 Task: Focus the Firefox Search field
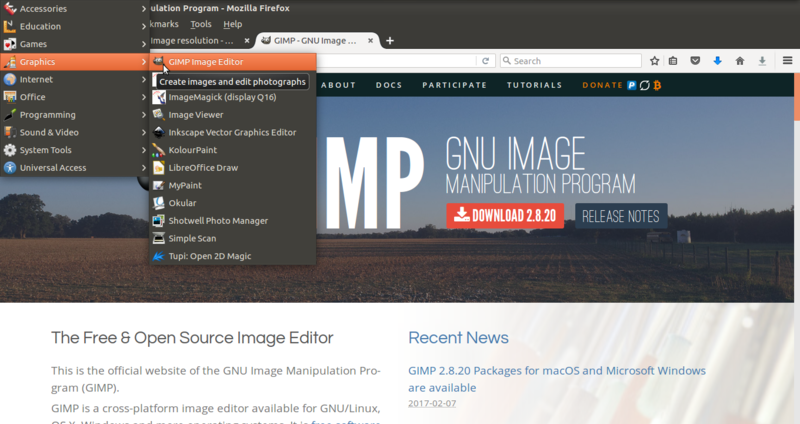pos(571,61)
